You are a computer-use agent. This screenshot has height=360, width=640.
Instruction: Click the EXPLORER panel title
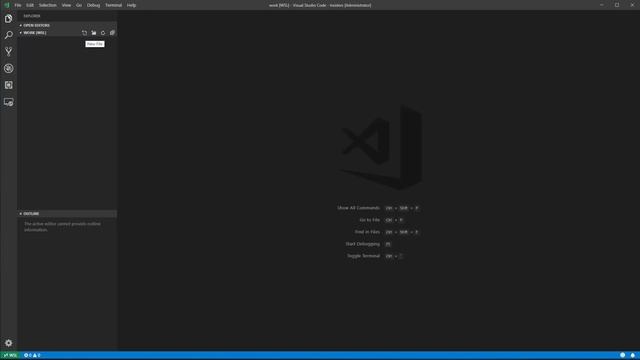point(32,16)
